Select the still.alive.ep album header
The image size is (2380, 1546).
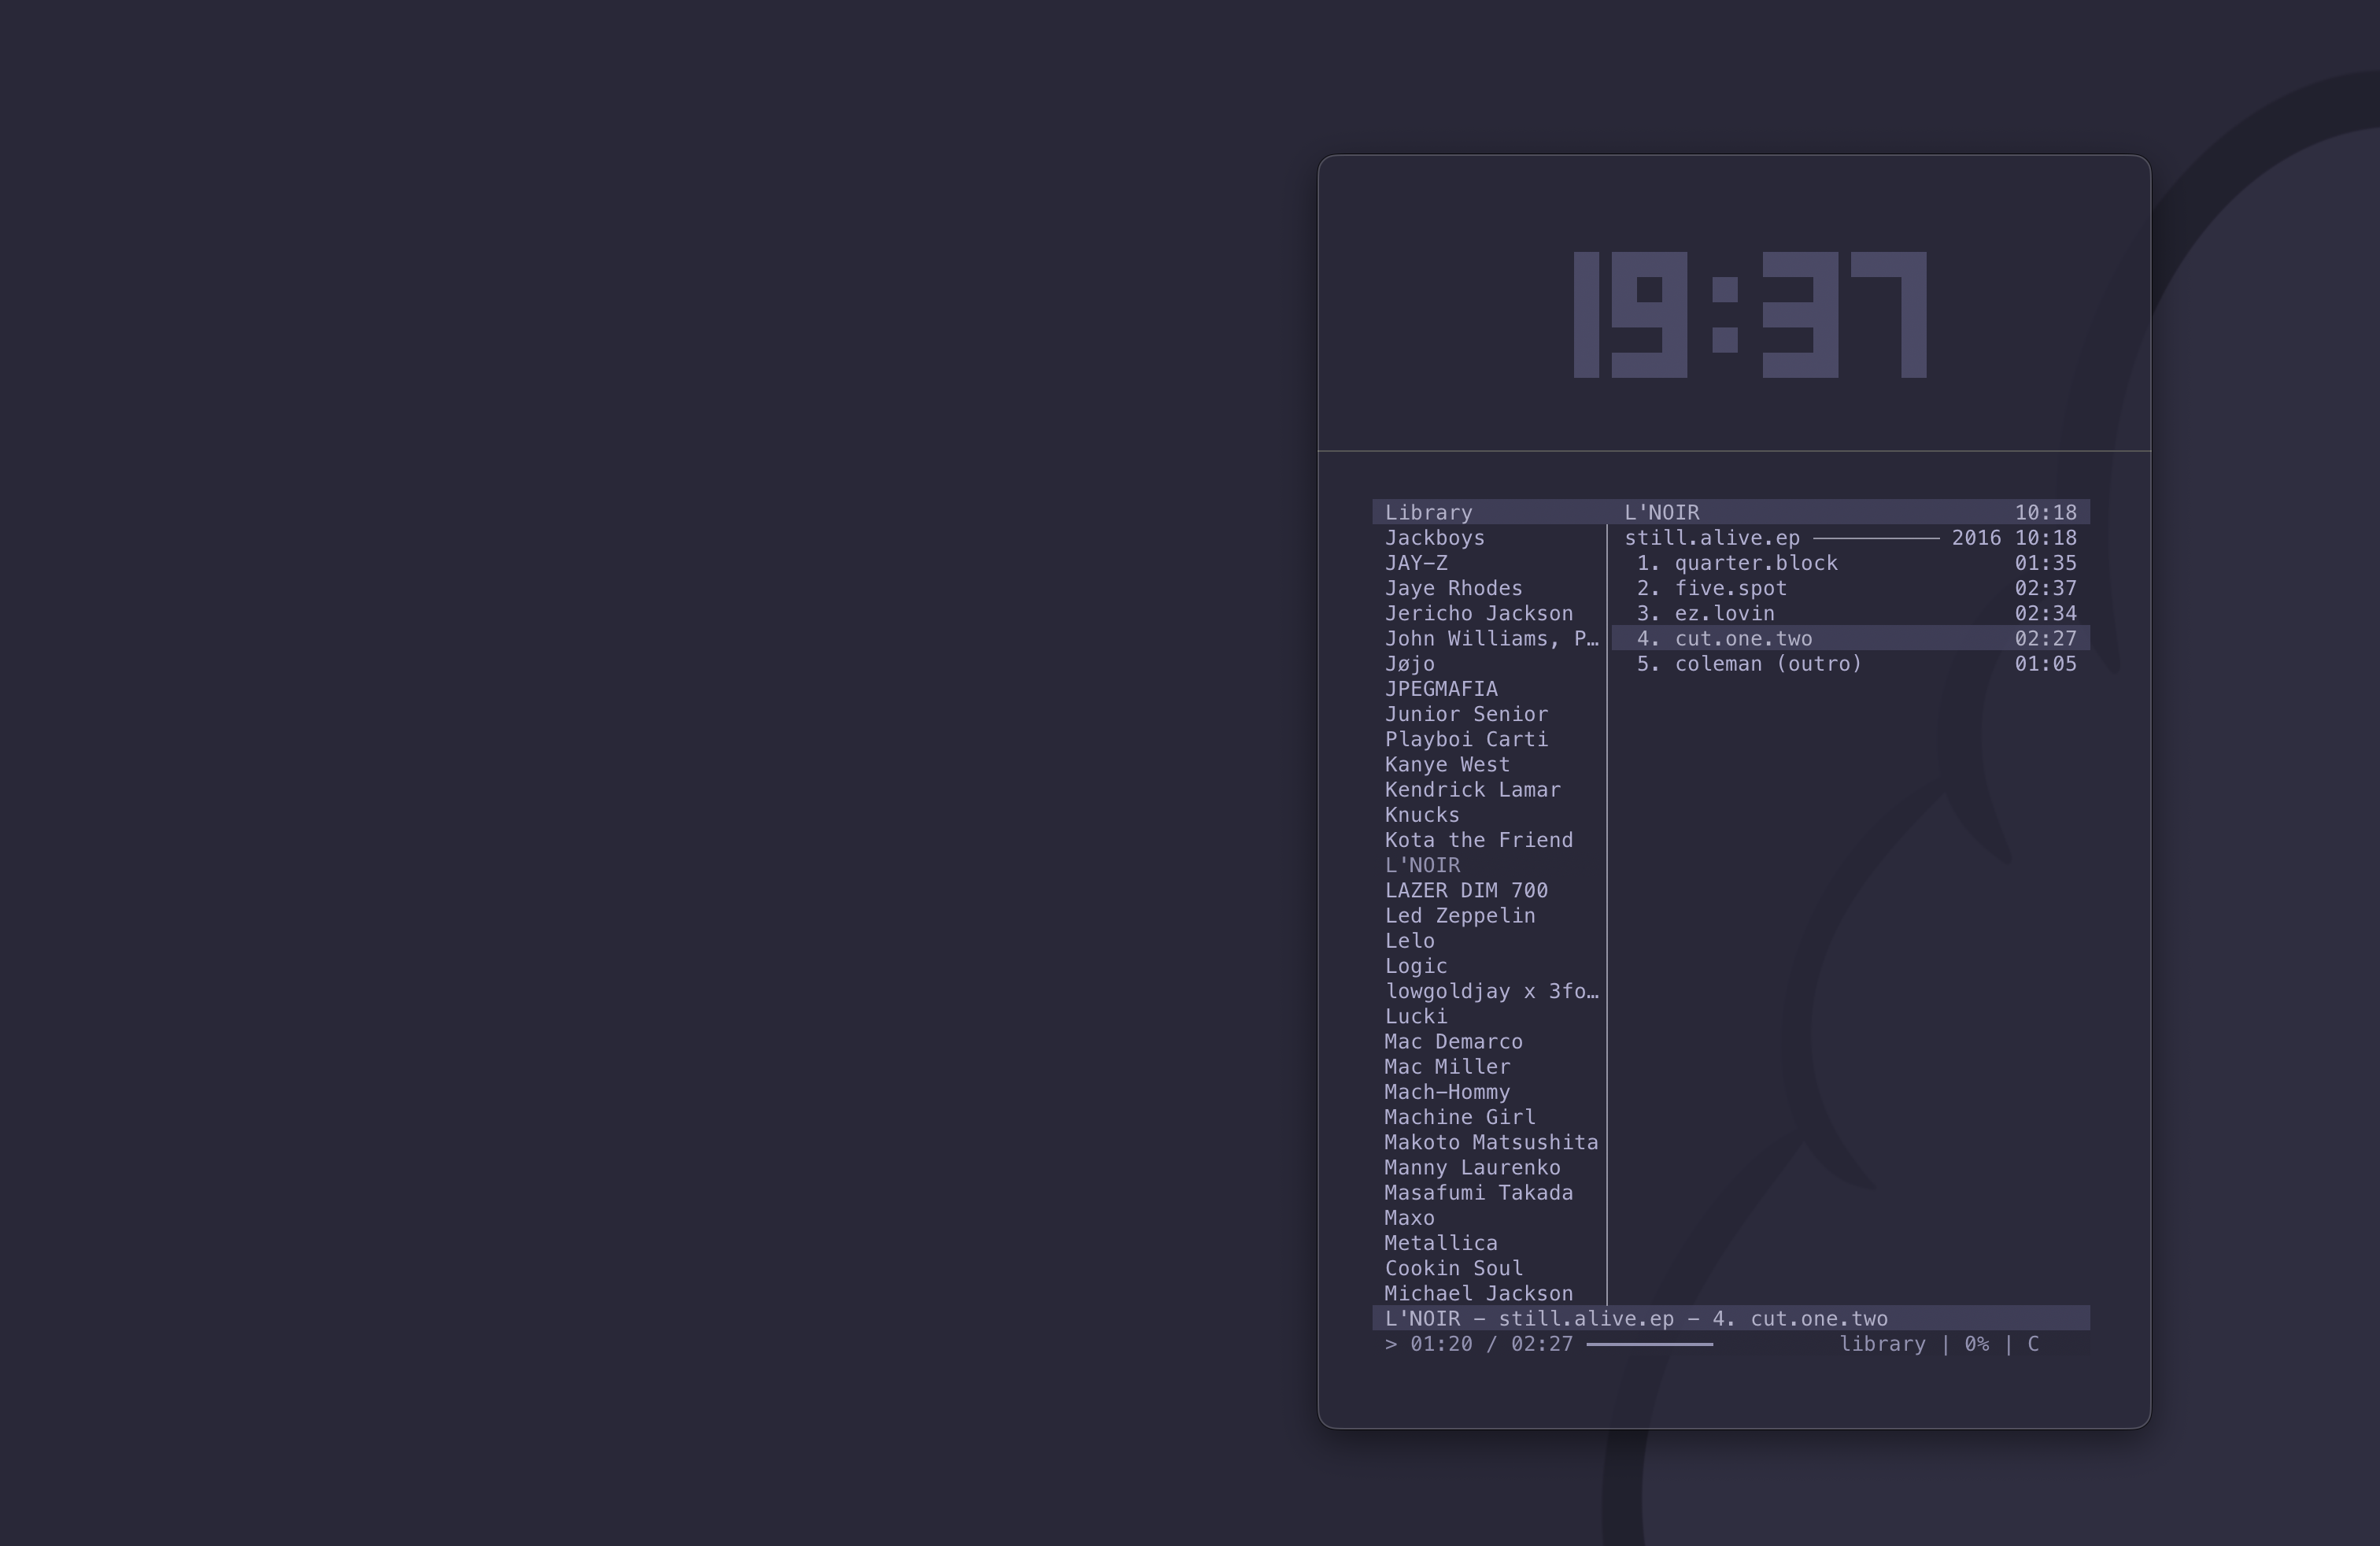[1850, 538]
